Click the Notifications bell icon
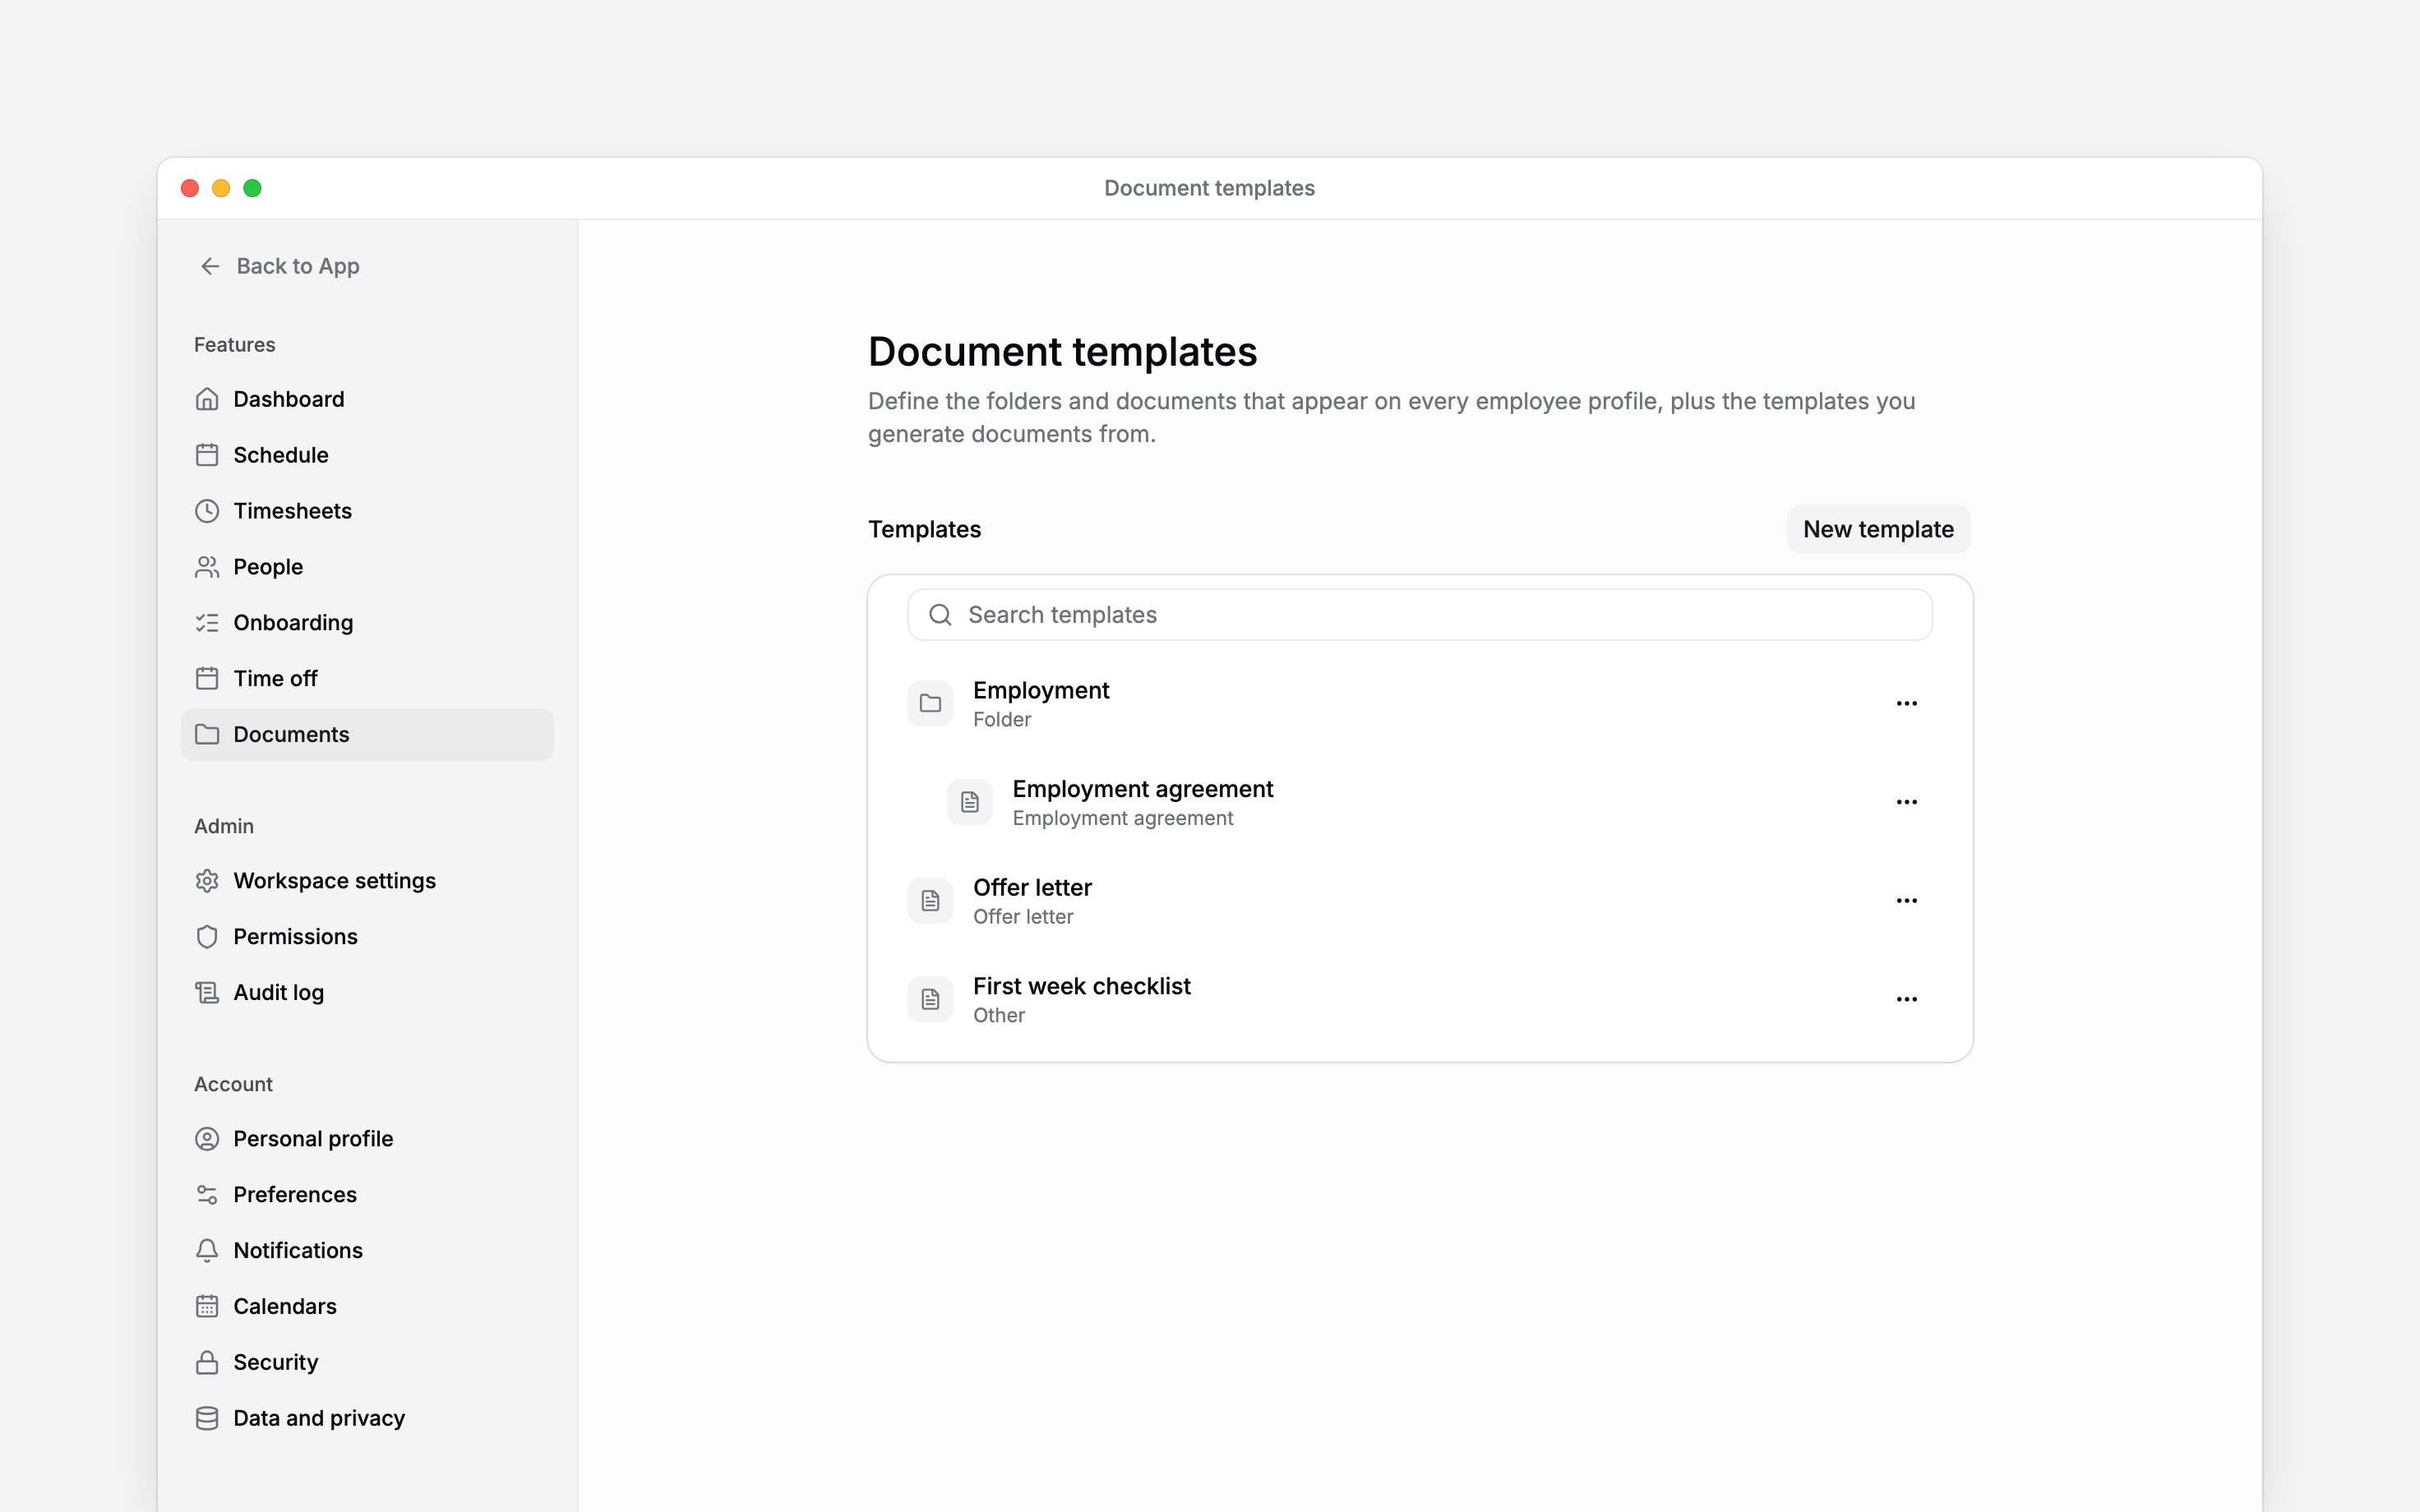Viewport: 2420px width, 1512px height. pyautogui.click(x=207, y=1251)
